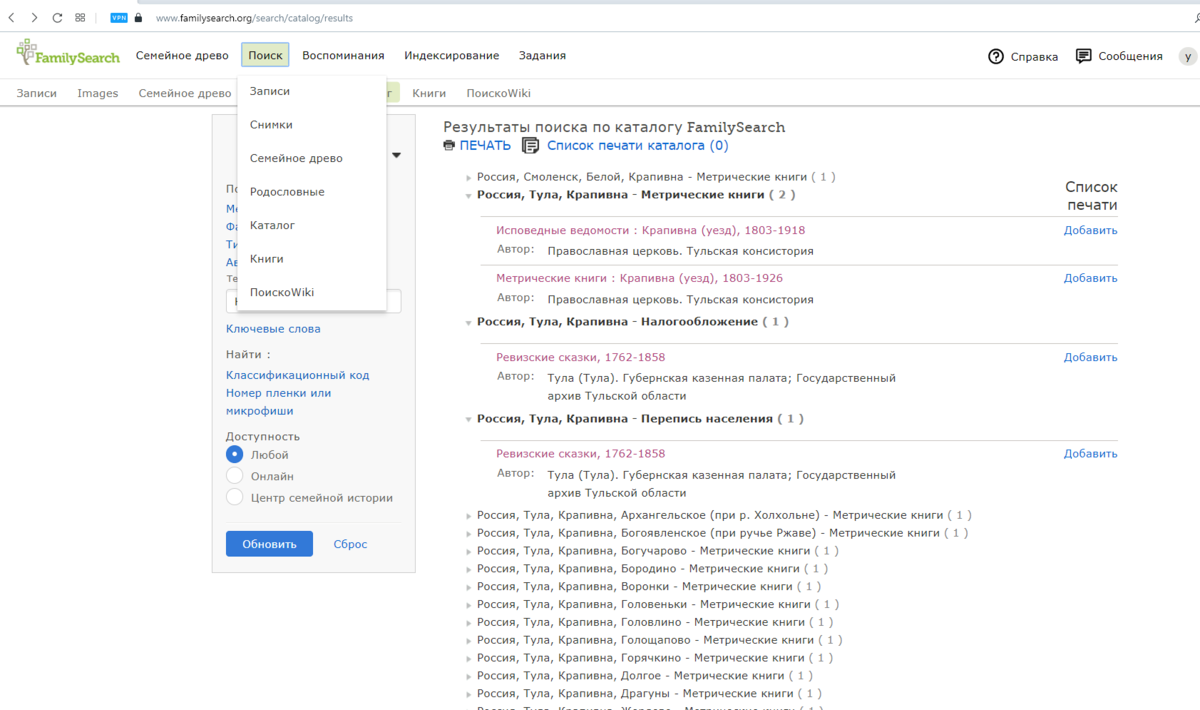Switch to the Images sub-navigation tab
This screenshot has height=710, width=1200.
pyautogui.click(x=98, y=93)
